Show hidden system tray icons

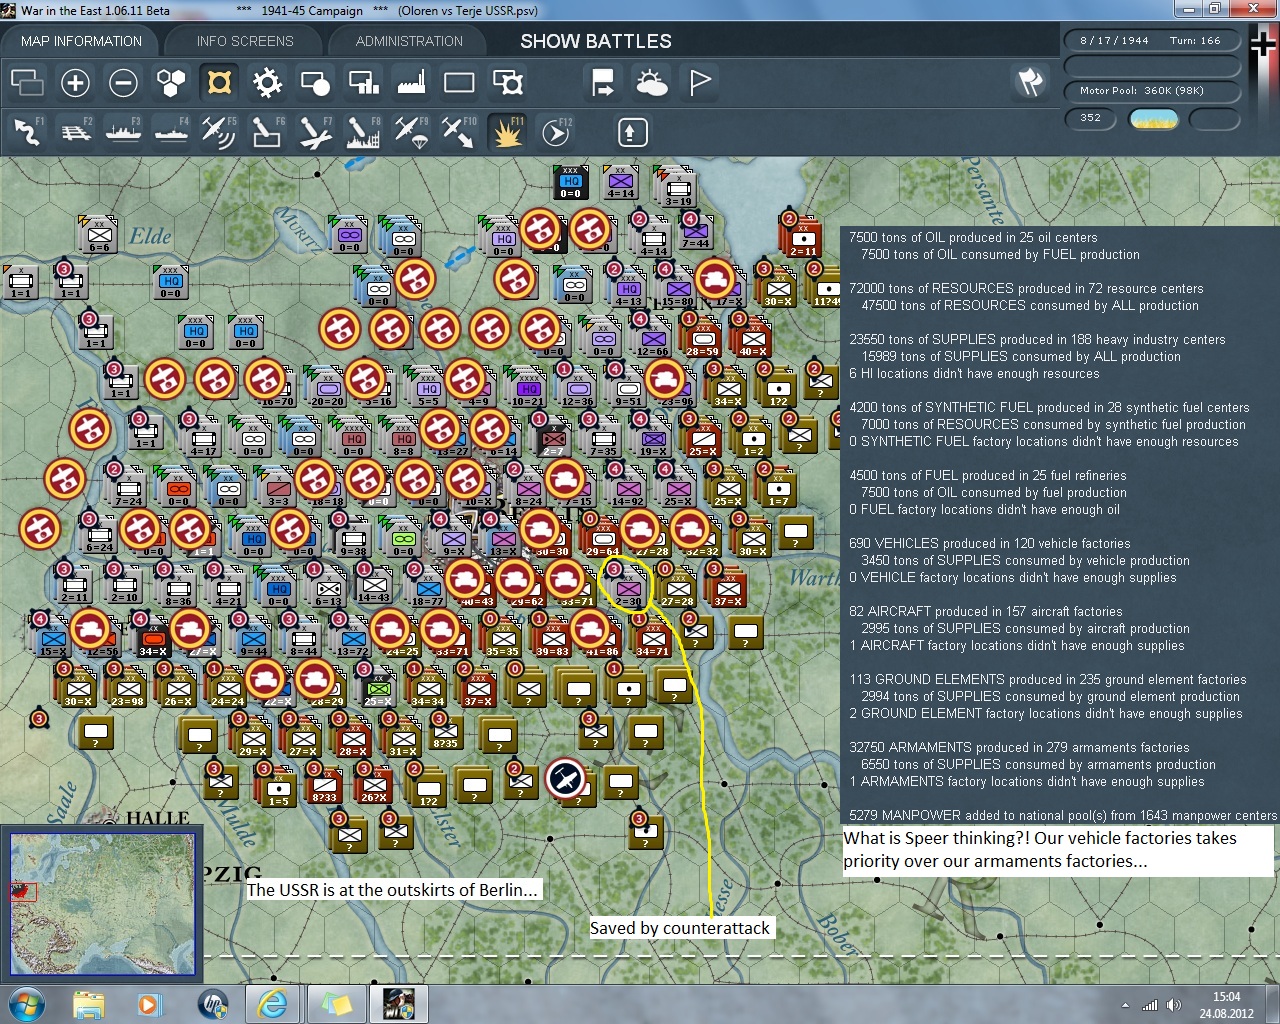1126,1005
